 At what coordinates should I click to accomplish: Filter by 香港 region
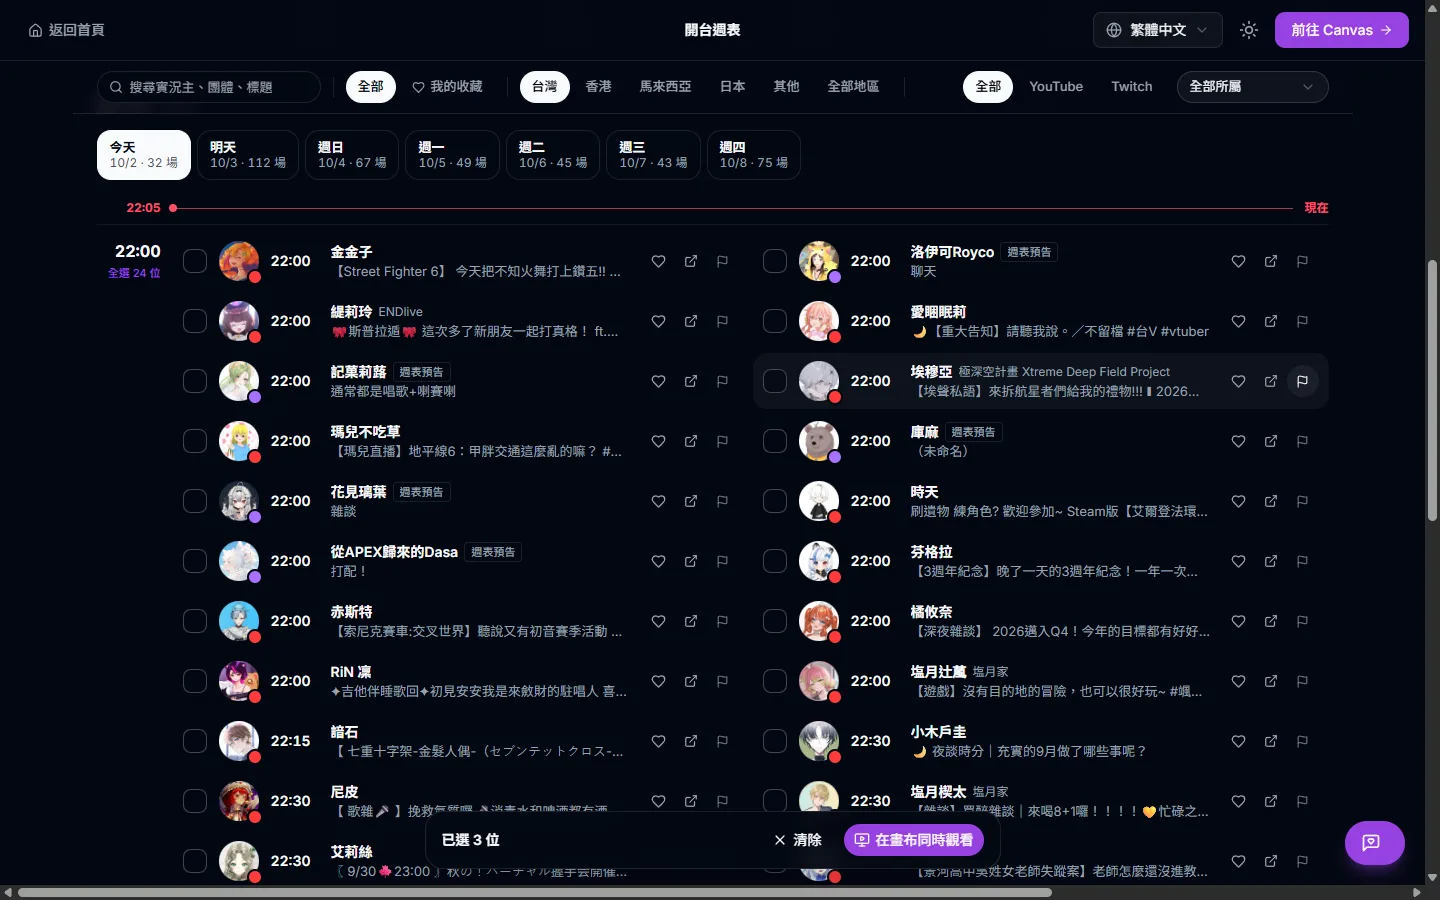coord(598,87)
